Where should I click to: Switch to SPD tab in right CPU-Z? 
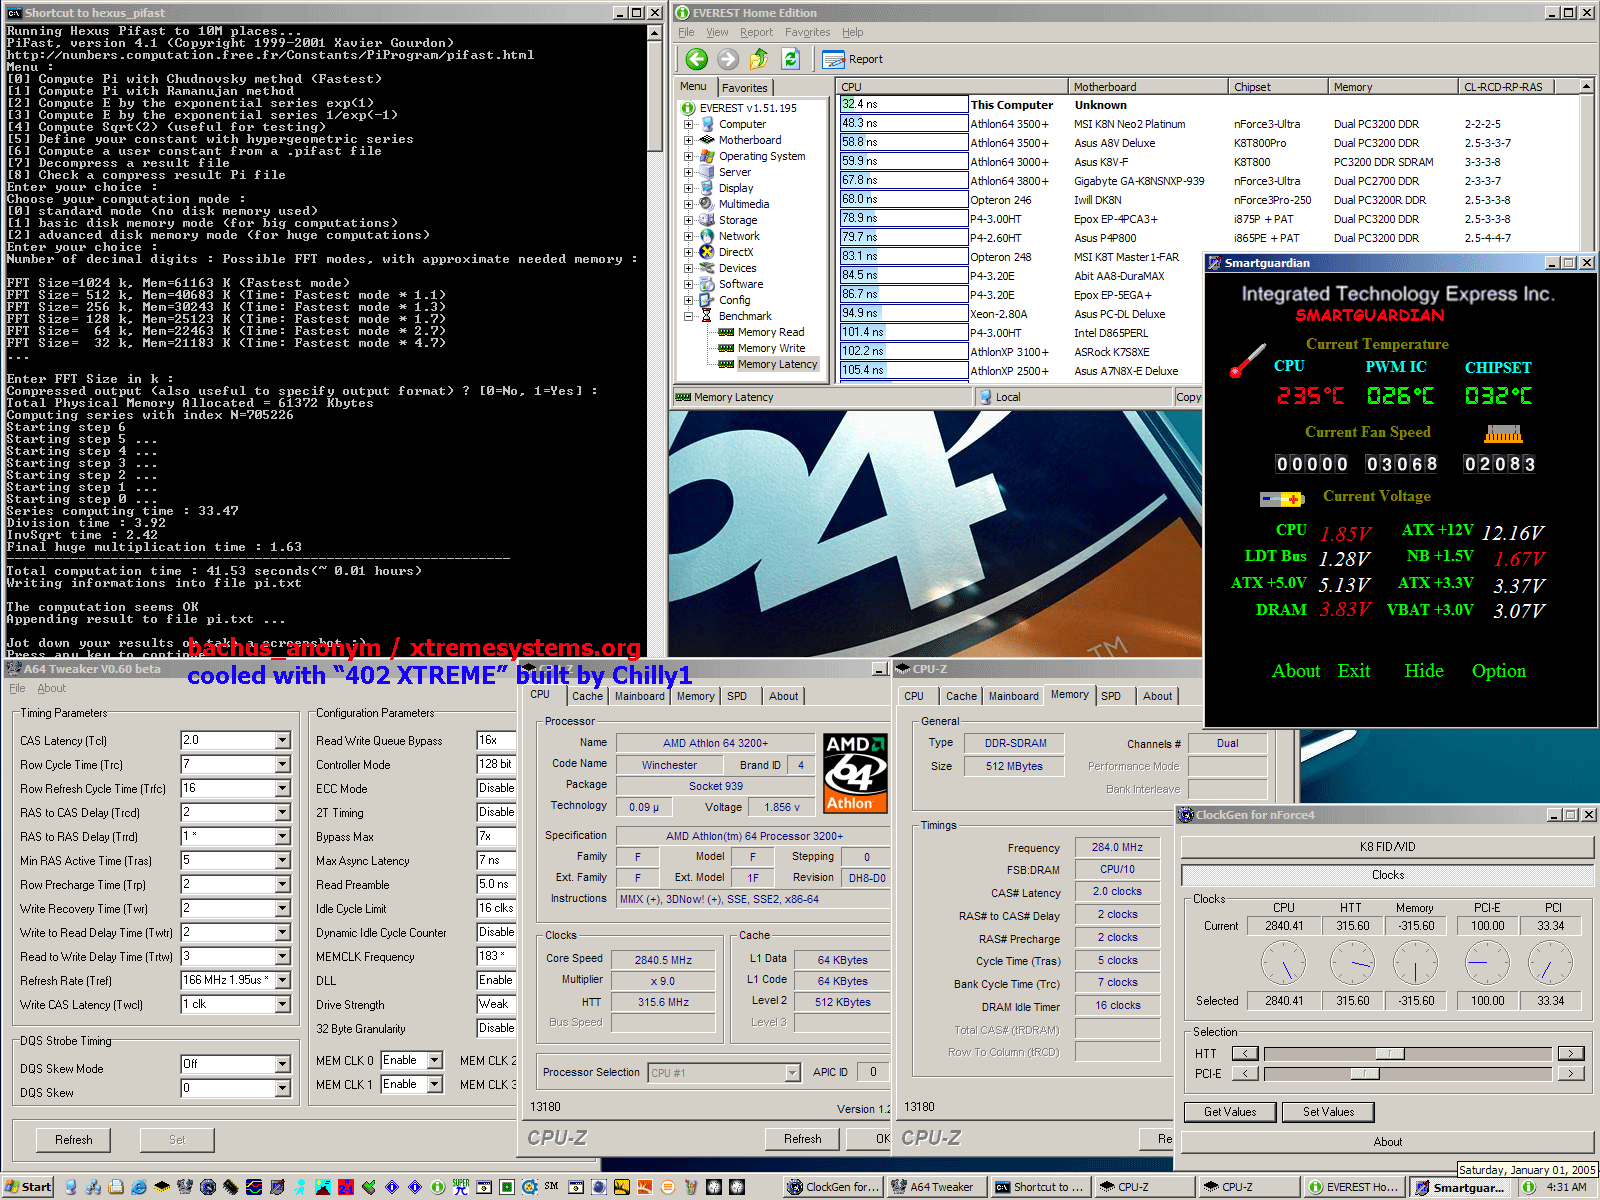coord(1111,696)
